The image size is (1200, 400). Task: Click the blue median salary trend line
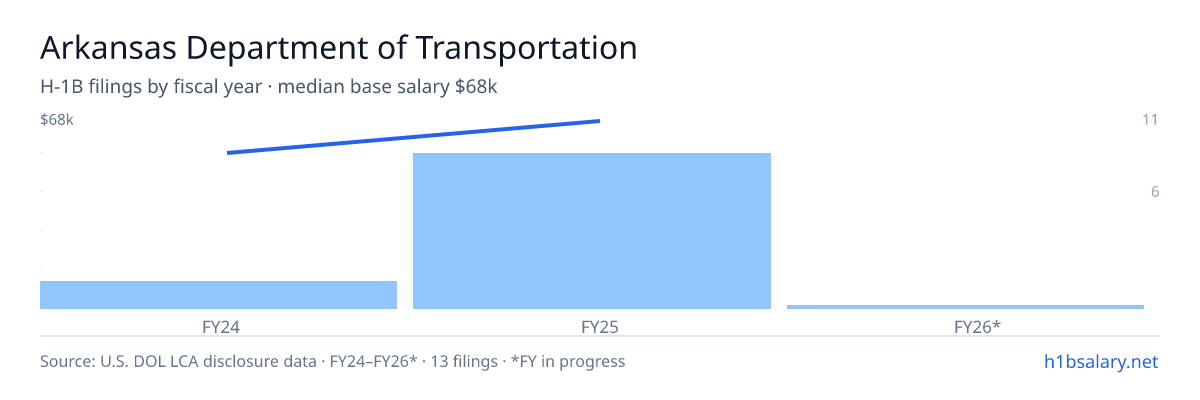[x=413, y=137]
